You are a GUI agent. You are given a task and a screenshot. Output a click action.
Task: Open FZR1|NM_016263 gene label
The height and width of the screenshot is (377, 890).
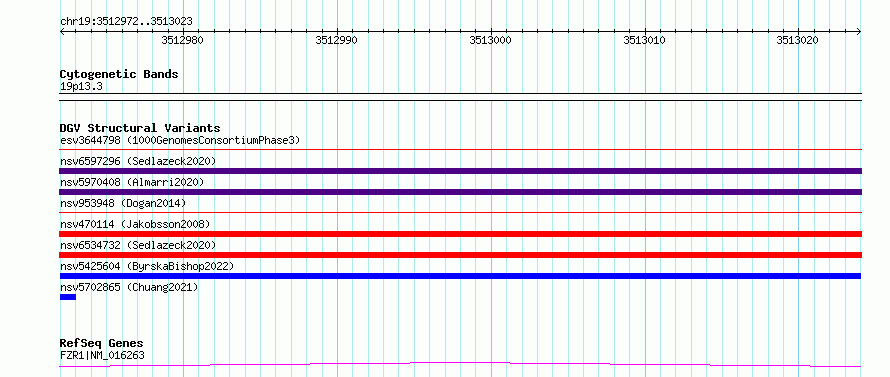pyautogui.click(x=102, y=355)
